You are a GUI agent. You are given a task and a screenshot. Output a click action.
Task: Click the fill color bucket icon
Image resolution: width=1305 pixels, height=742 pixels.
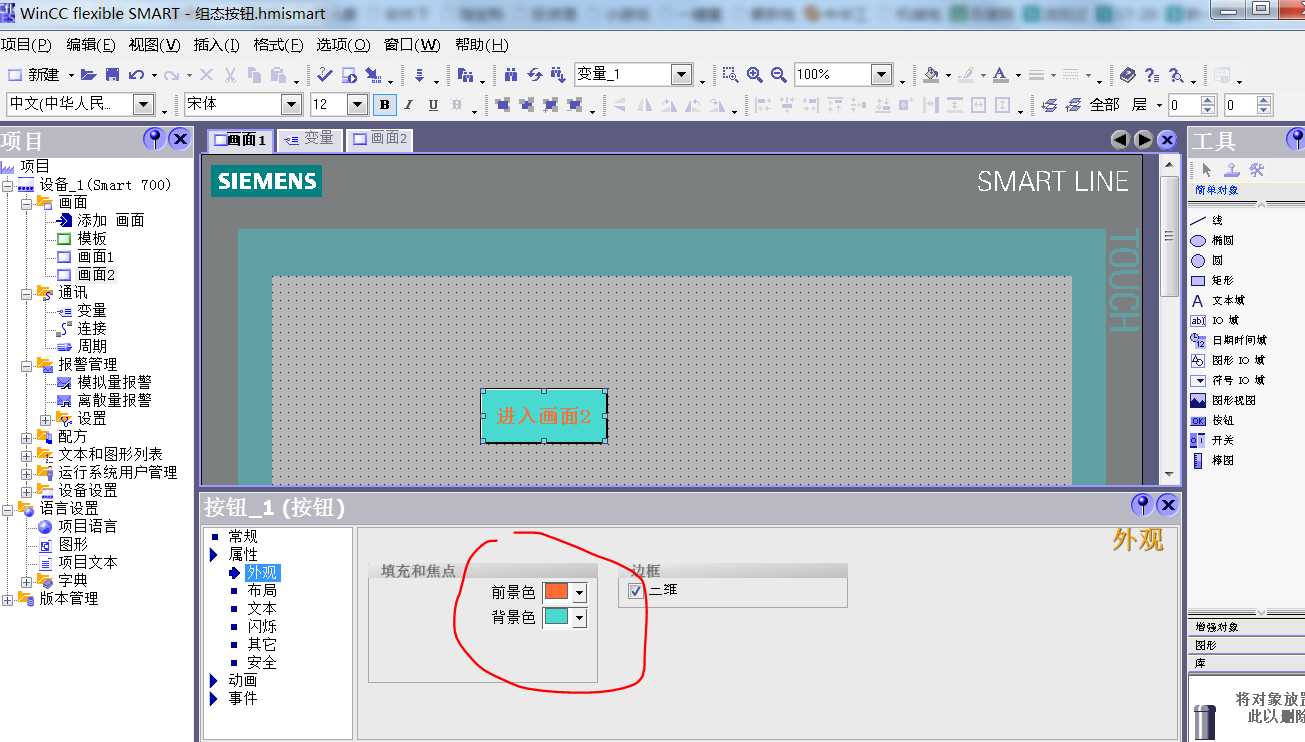pyautogui.click(x=931, y=75)
